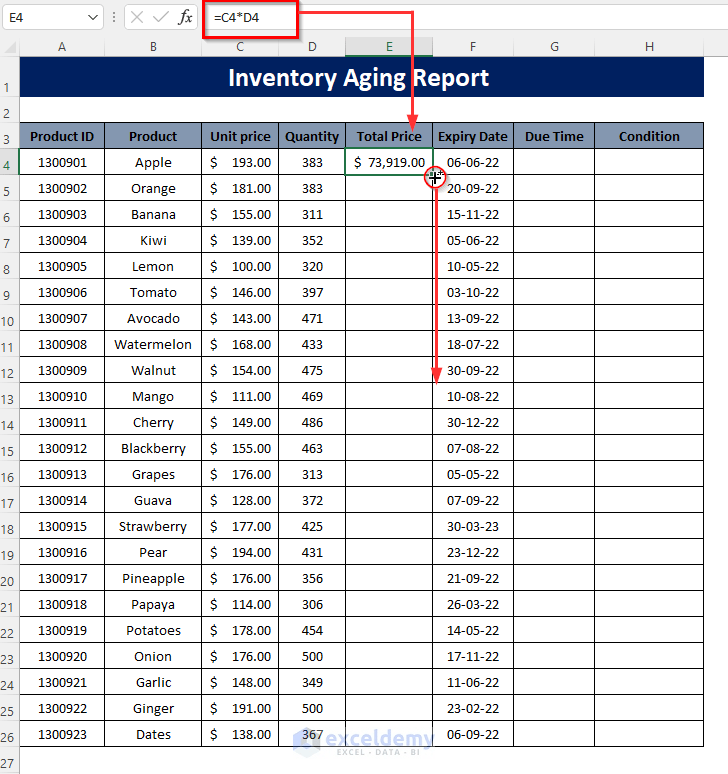728x774 pixels.
Task: Select row 12 header
Action: coord(9,370)
